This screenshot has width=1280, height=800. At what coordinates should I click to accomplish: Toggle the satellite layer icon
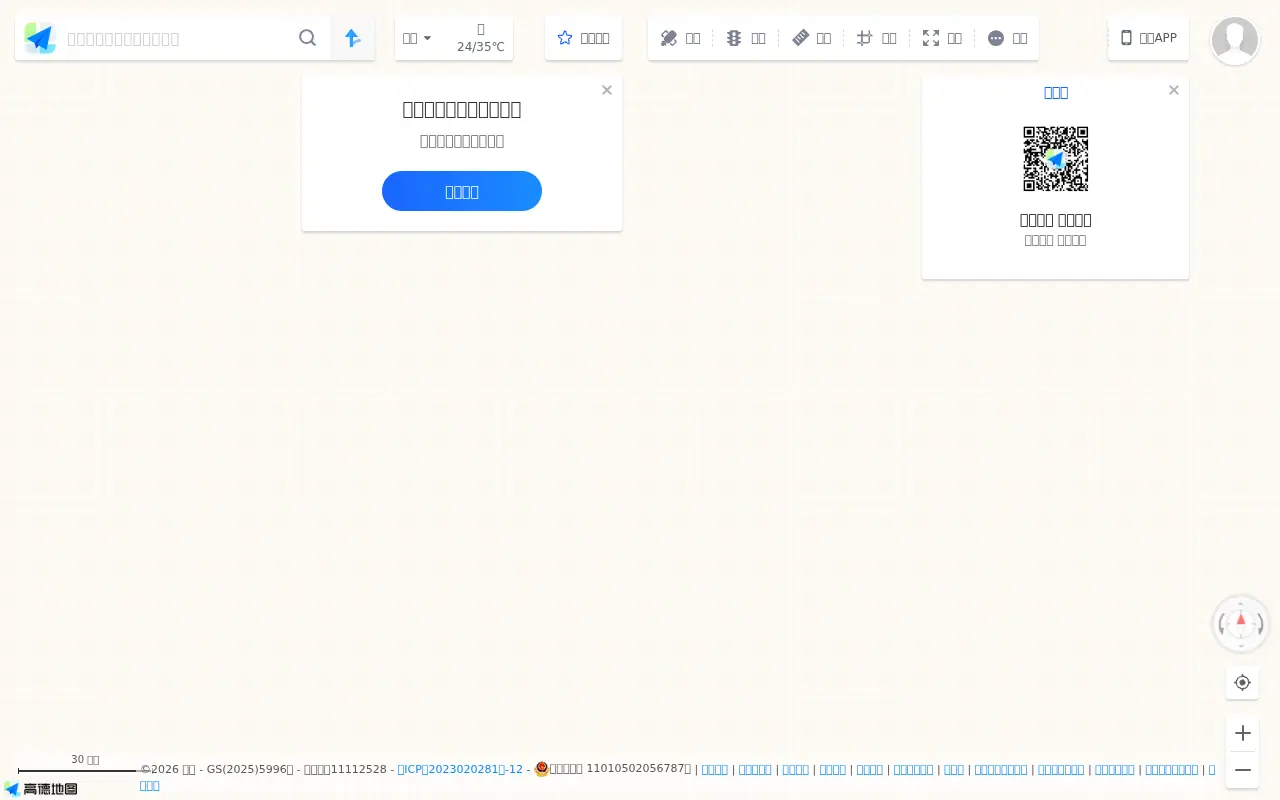coord(669,38)
